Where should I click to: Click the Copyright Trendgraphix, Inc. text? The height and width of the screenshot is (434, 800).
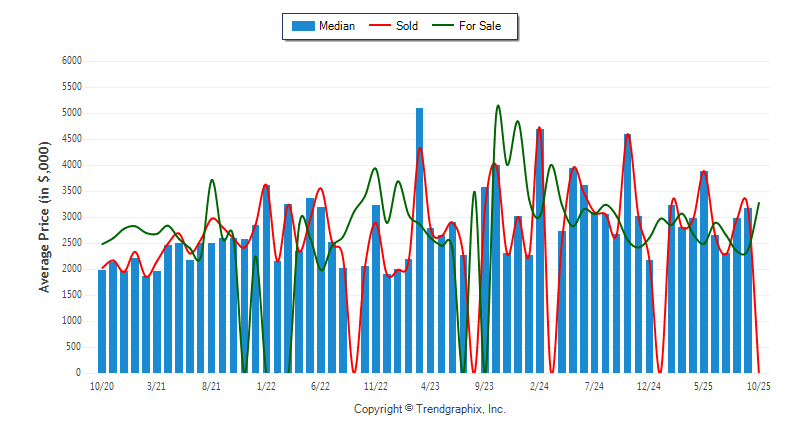[x=430, y=410]
